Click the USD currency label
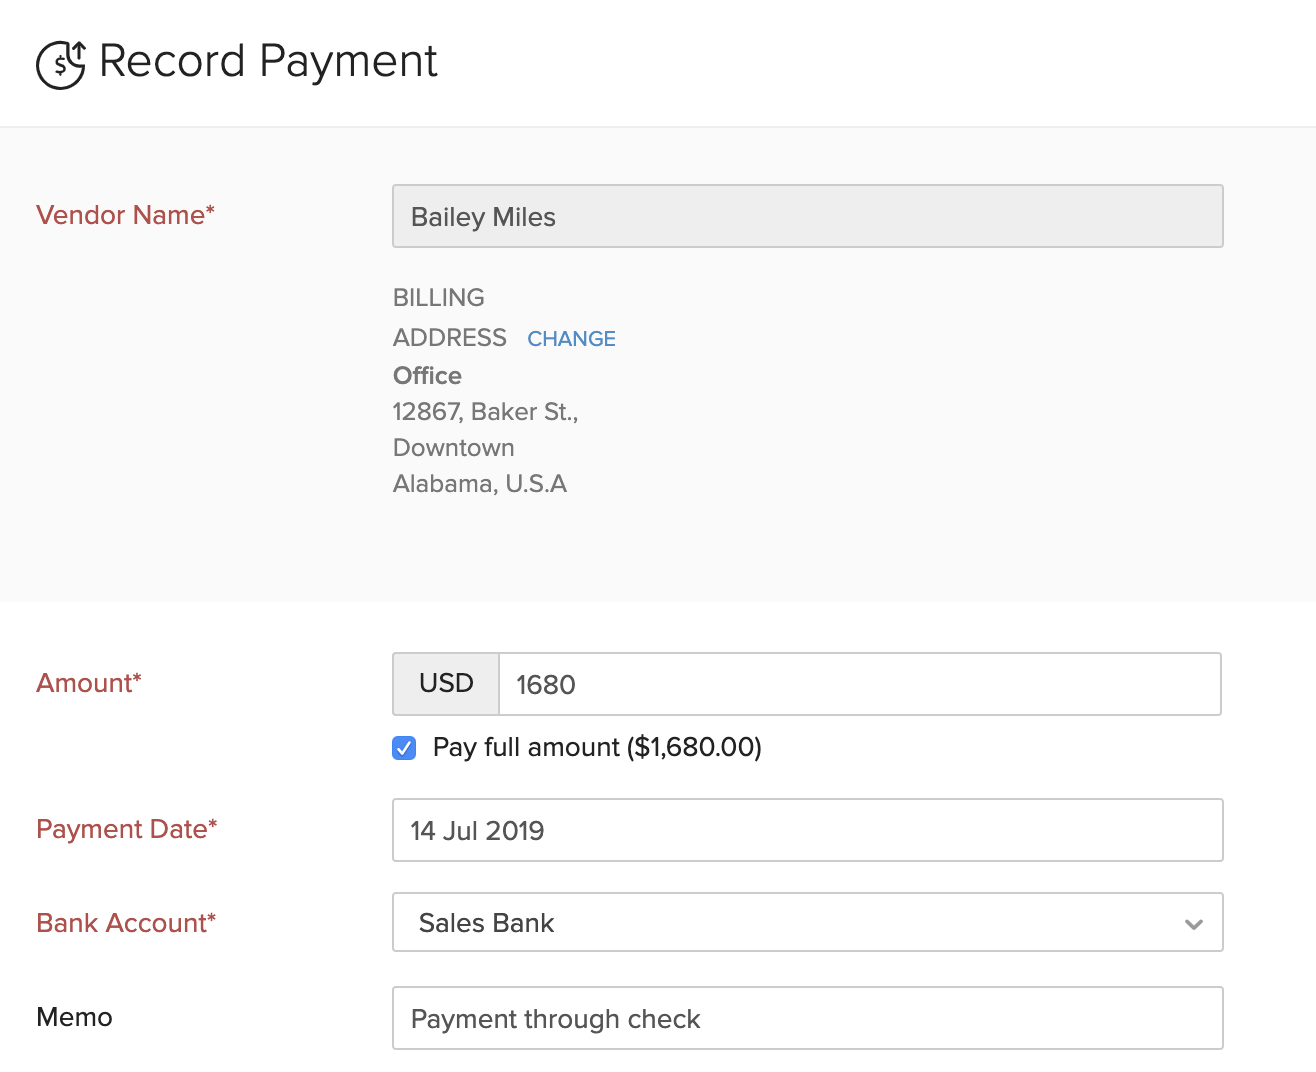Viewport: 1316px width, 1072px height. click(445, 684)
